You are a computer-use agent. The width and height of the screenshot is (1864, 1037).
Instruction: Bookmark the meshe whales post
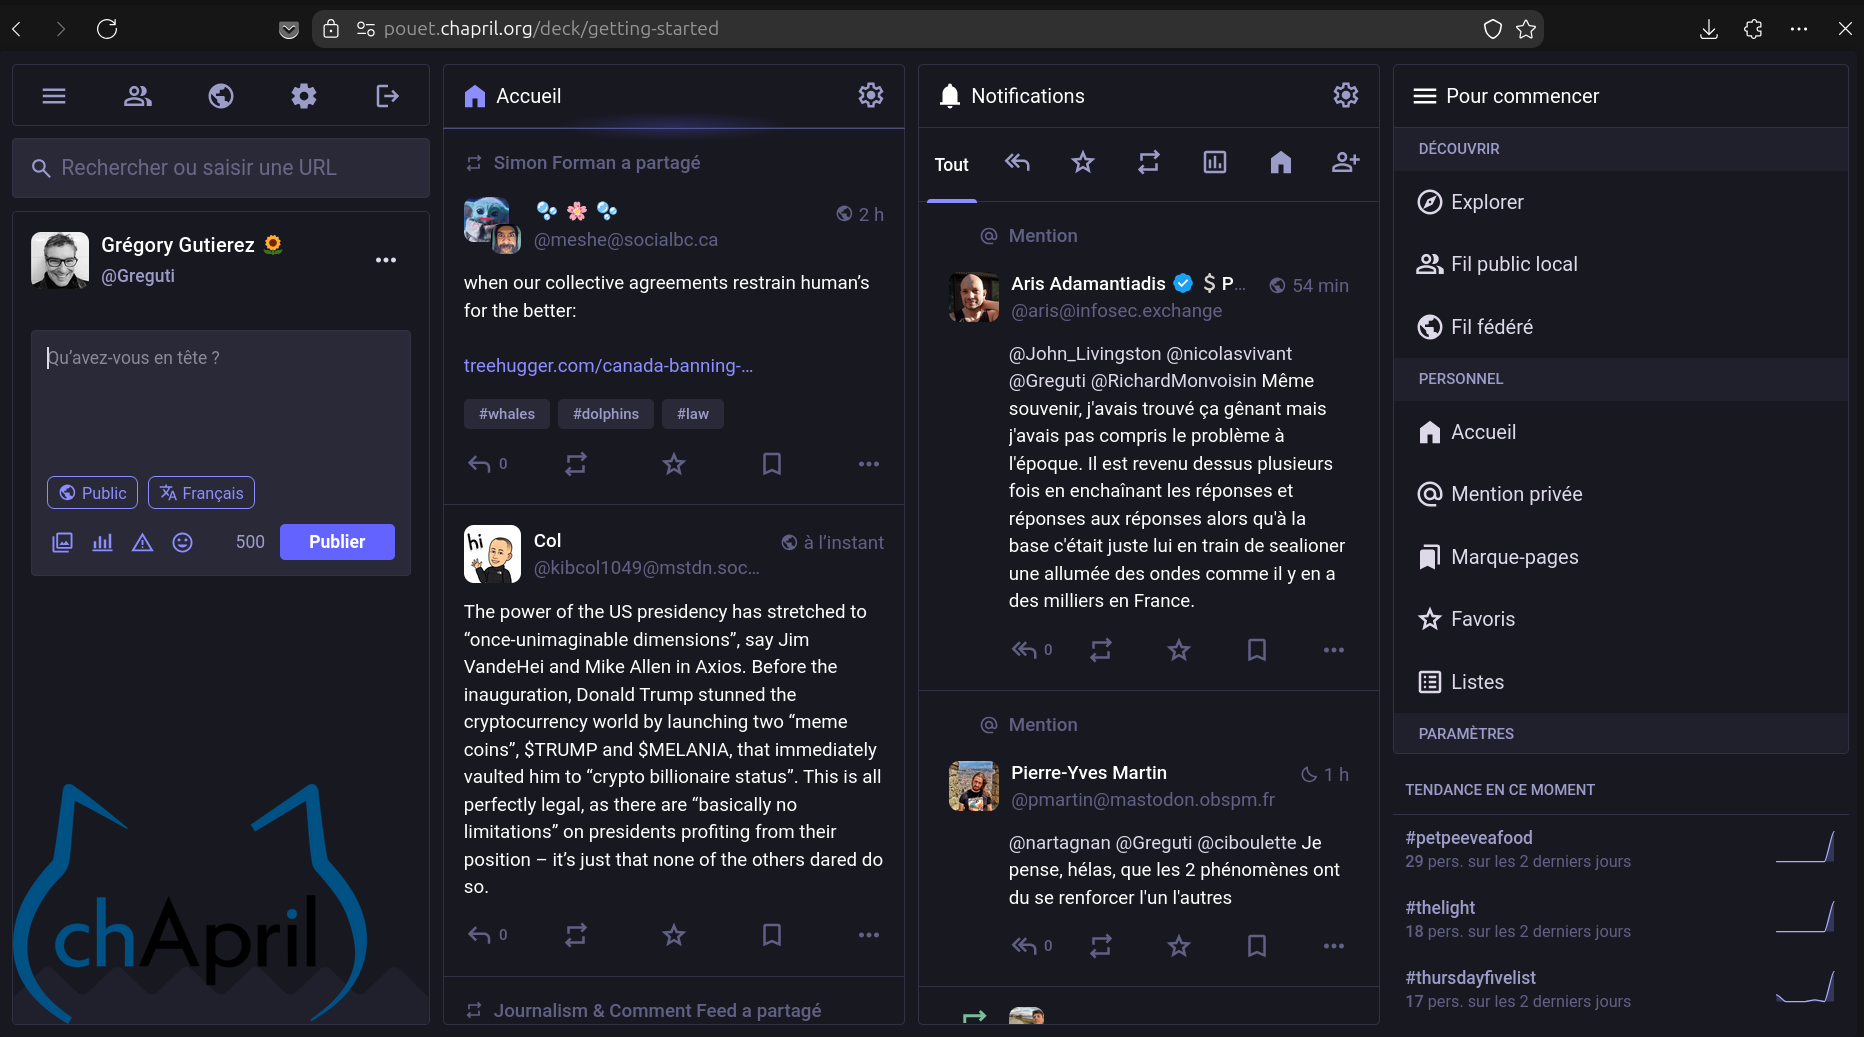coord(771,464)
